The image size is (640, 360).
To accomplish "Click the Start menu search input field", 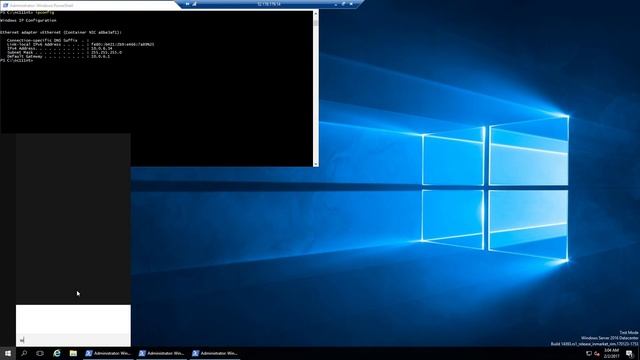I will (x=73, y=340).
